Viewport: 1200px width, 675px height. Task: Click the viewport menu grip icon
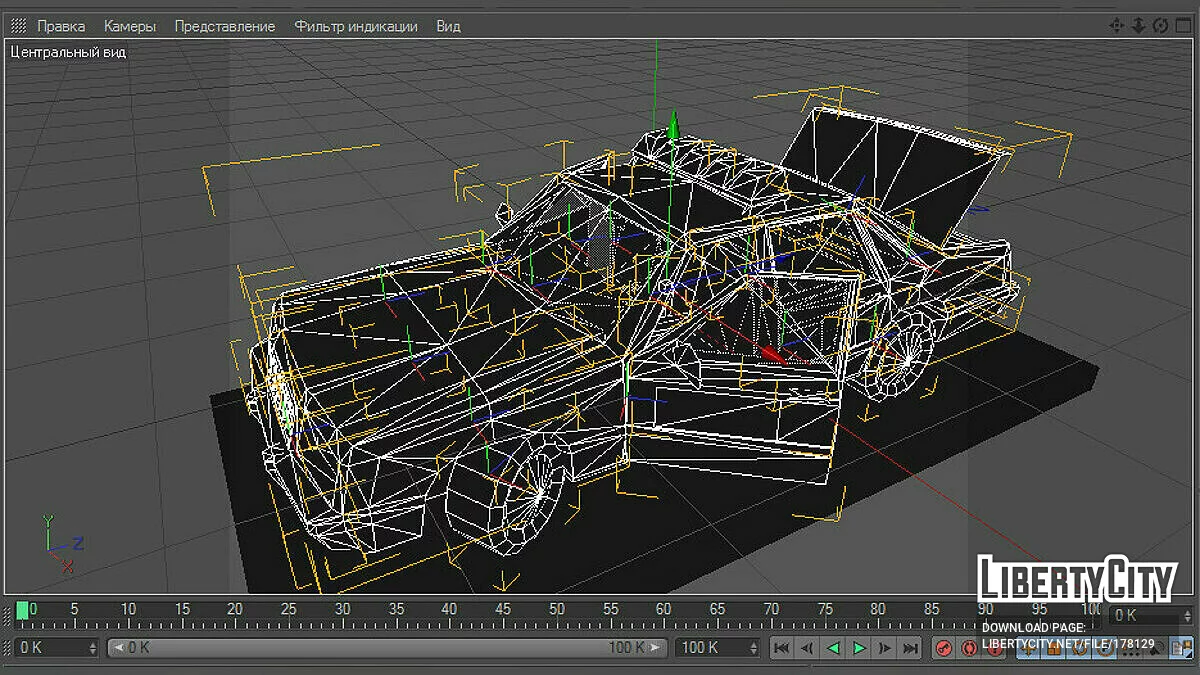[x=18, y=26]
